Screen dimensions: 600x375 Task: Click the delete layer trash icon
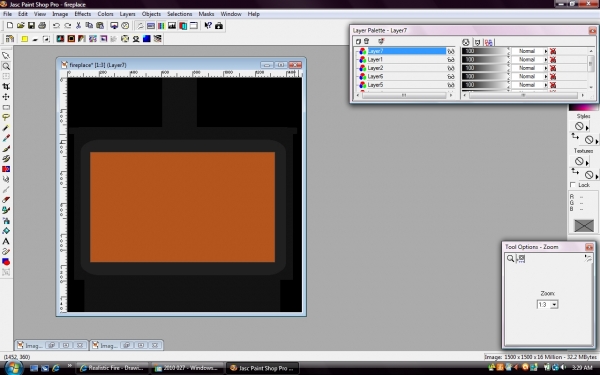[367, 41]
